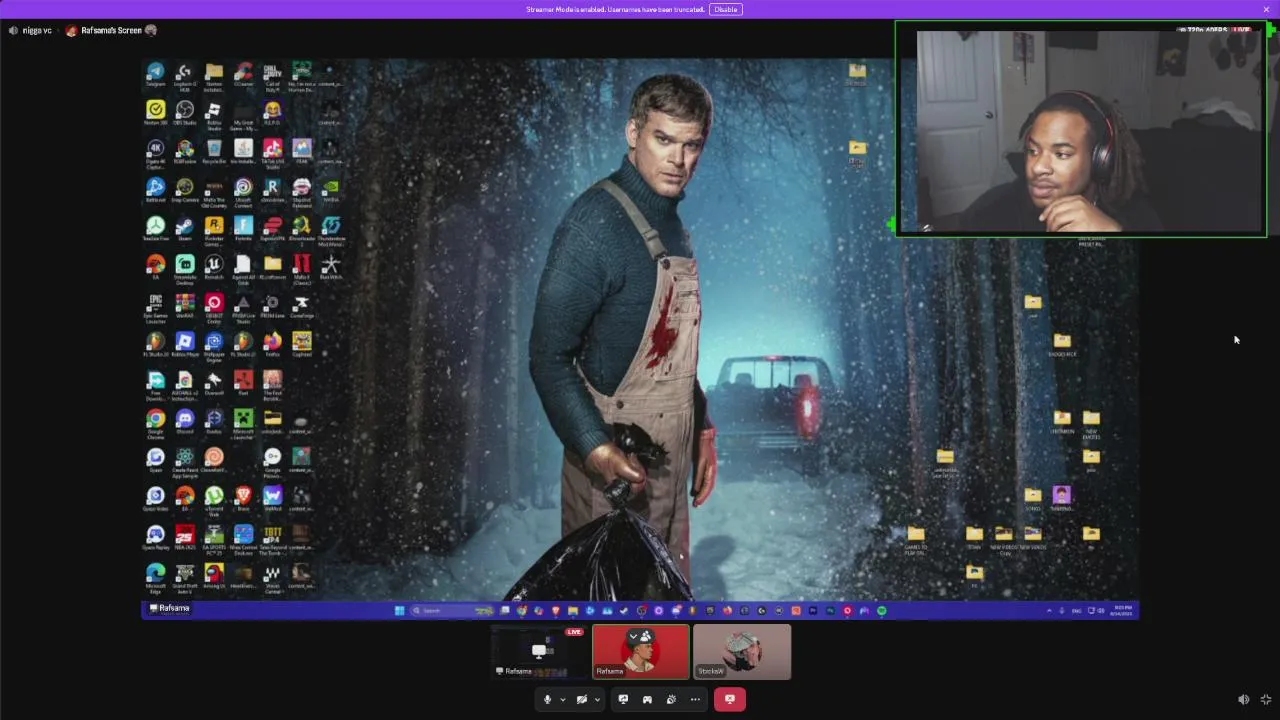
Task: Select the LIVE stream preview thumbnail
Action: (540, 652)
